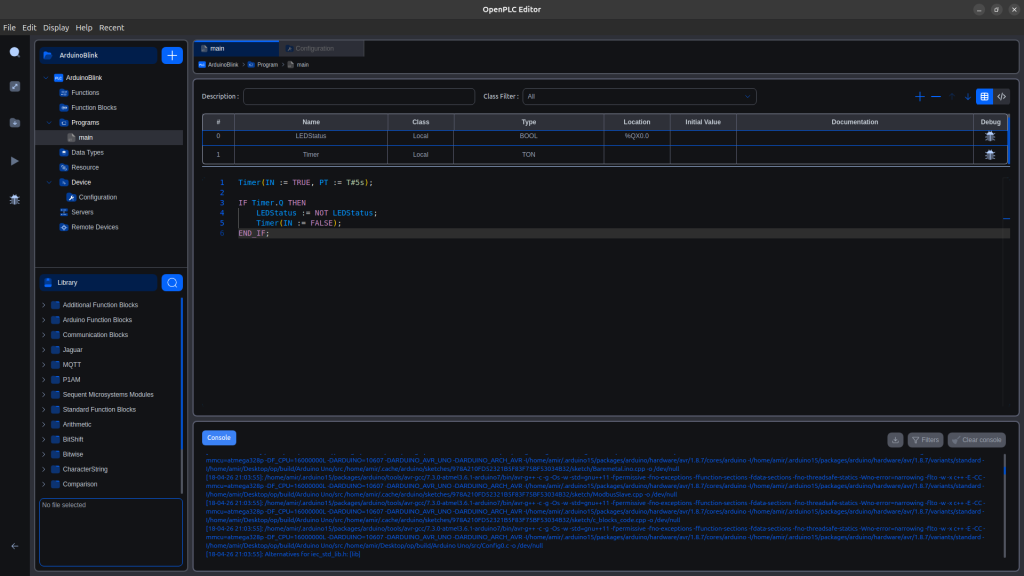
Task: Open the Display menu
Action: pyautogui.click(x=56, y=27)
